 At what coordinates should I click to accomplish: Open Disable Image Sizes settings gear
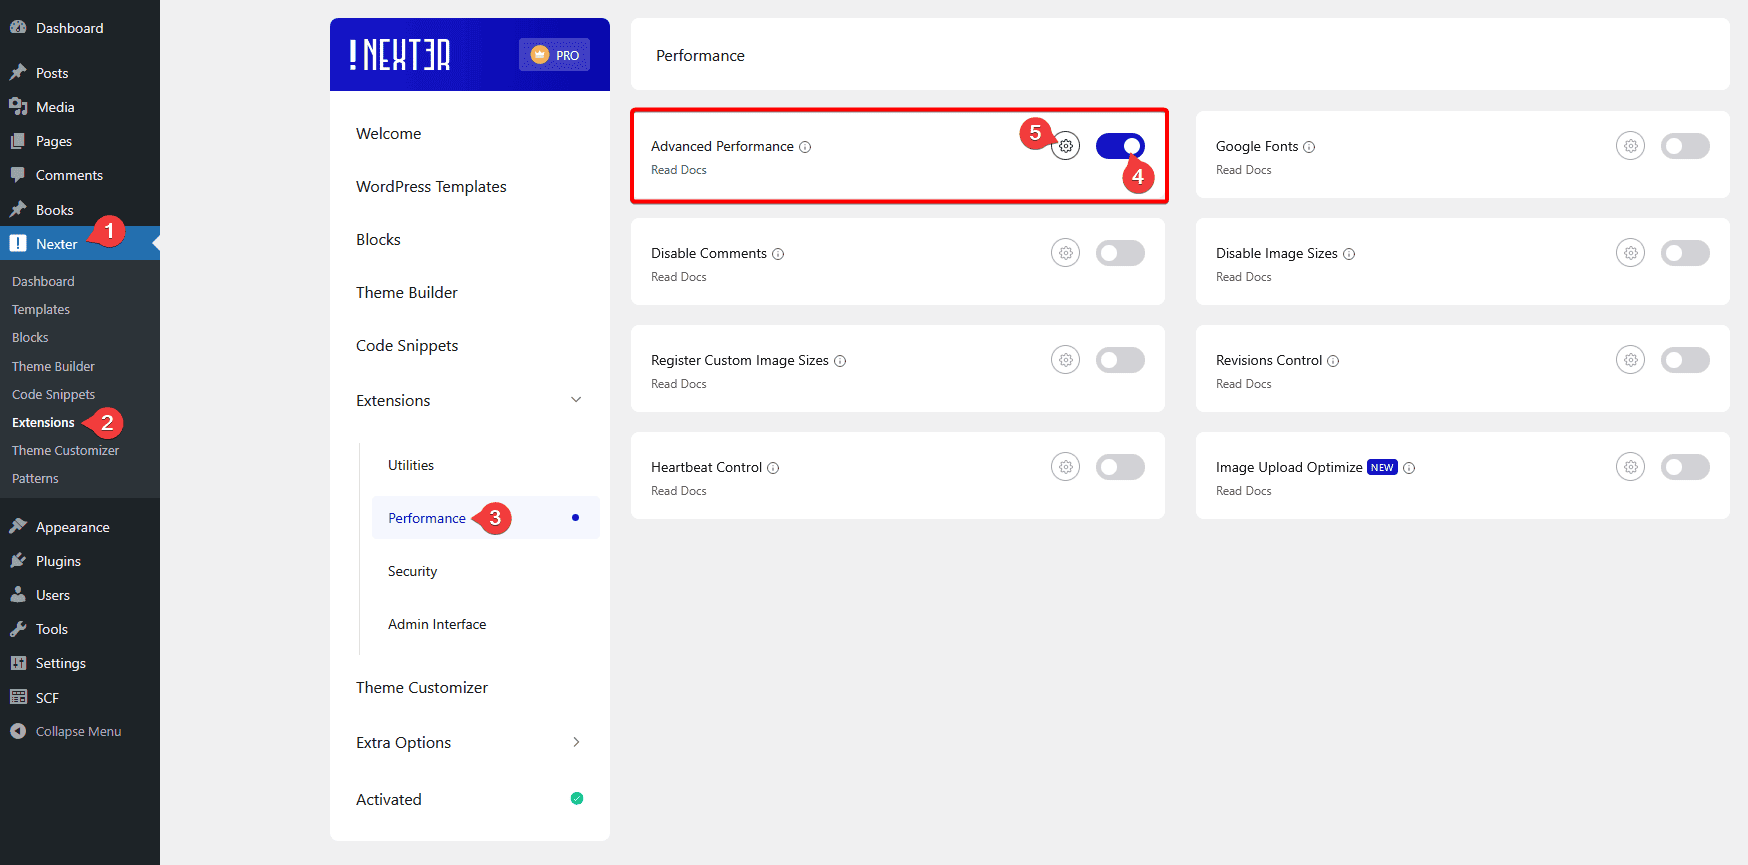[x=1631, y=253]
